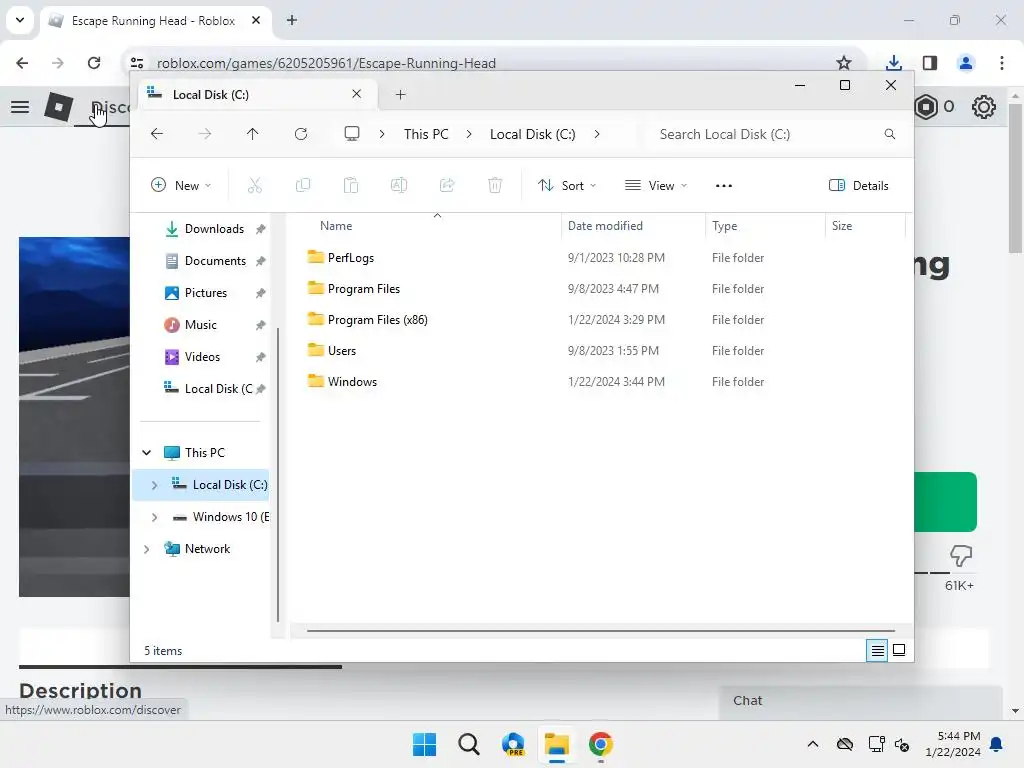Screen dimensions: 1024x768
Task: Open the Roblox settings gear
Action: click(984, 106)
